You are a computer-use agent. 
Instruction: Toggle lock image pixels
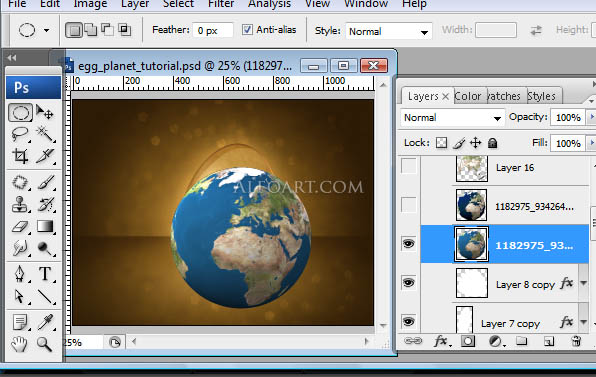[x=459, y=143]
